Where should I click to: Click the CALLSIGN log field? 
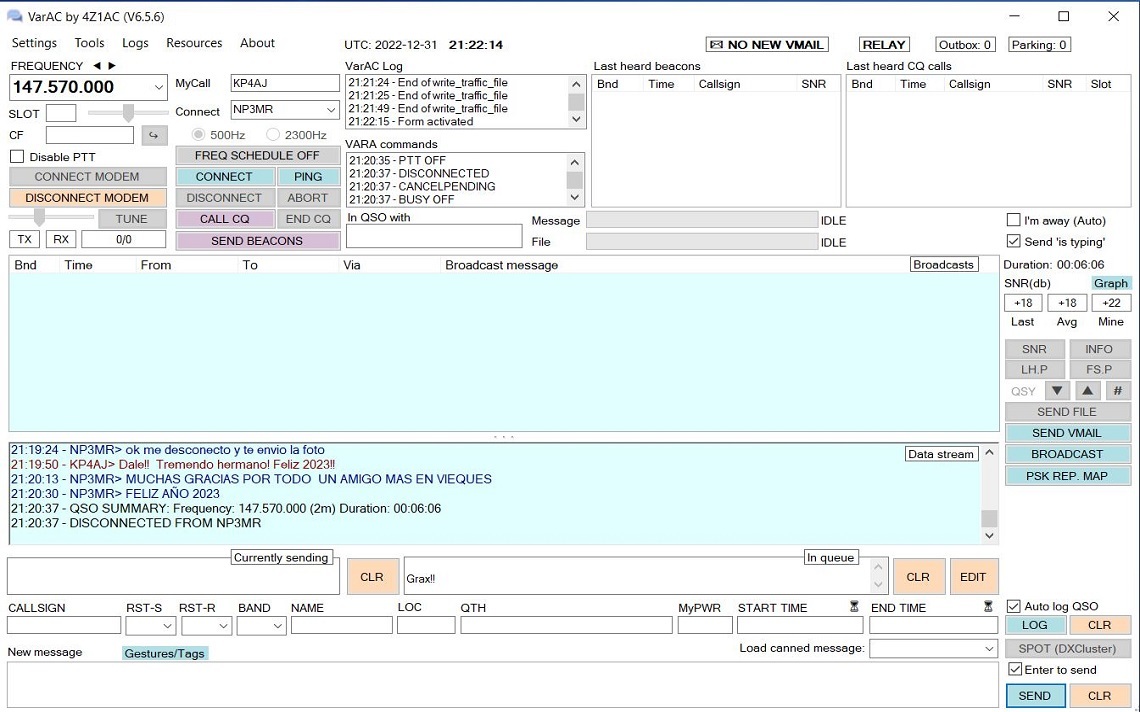click(64, 625)
